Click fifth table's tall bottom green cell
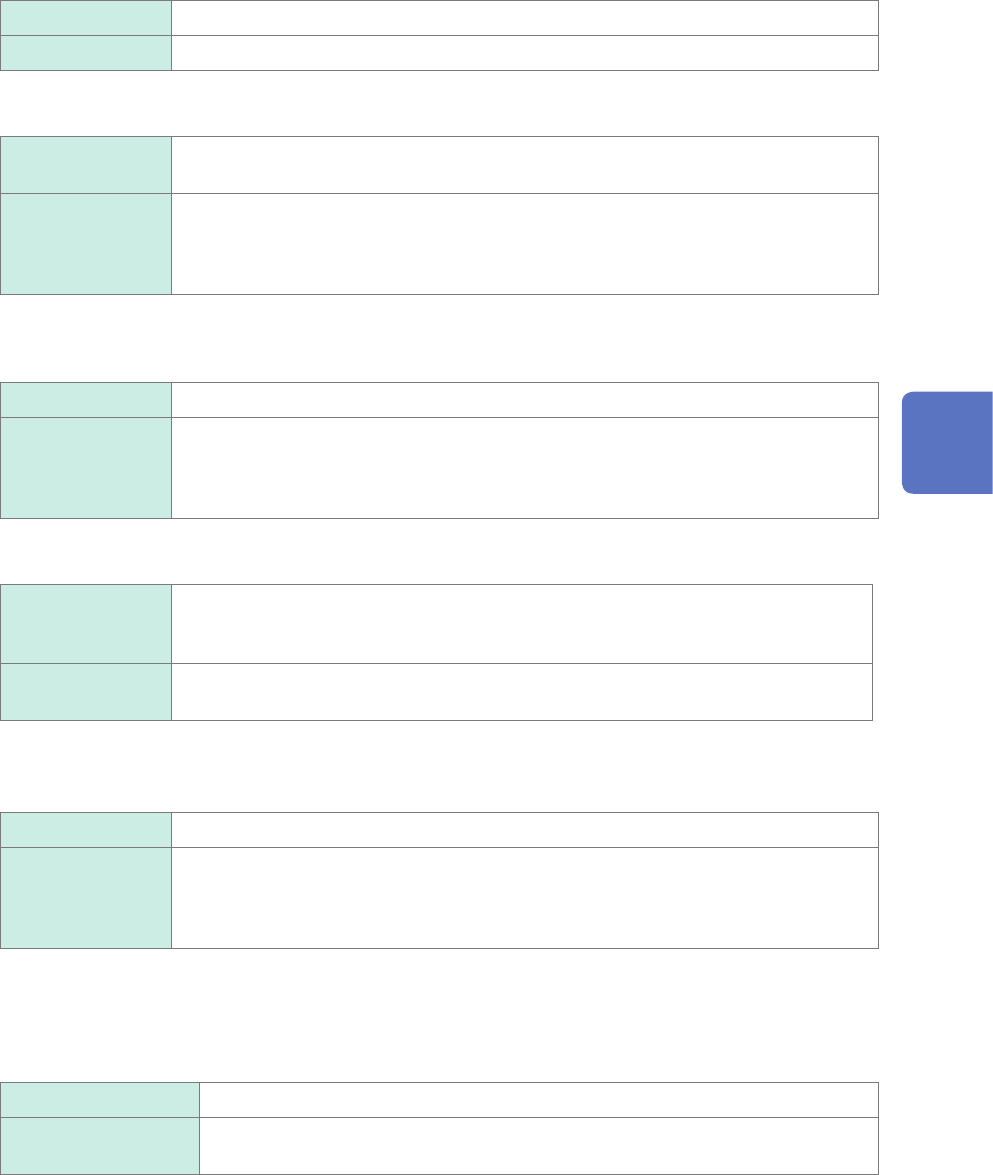993x1175 pixels. click(x=86, y=897)
